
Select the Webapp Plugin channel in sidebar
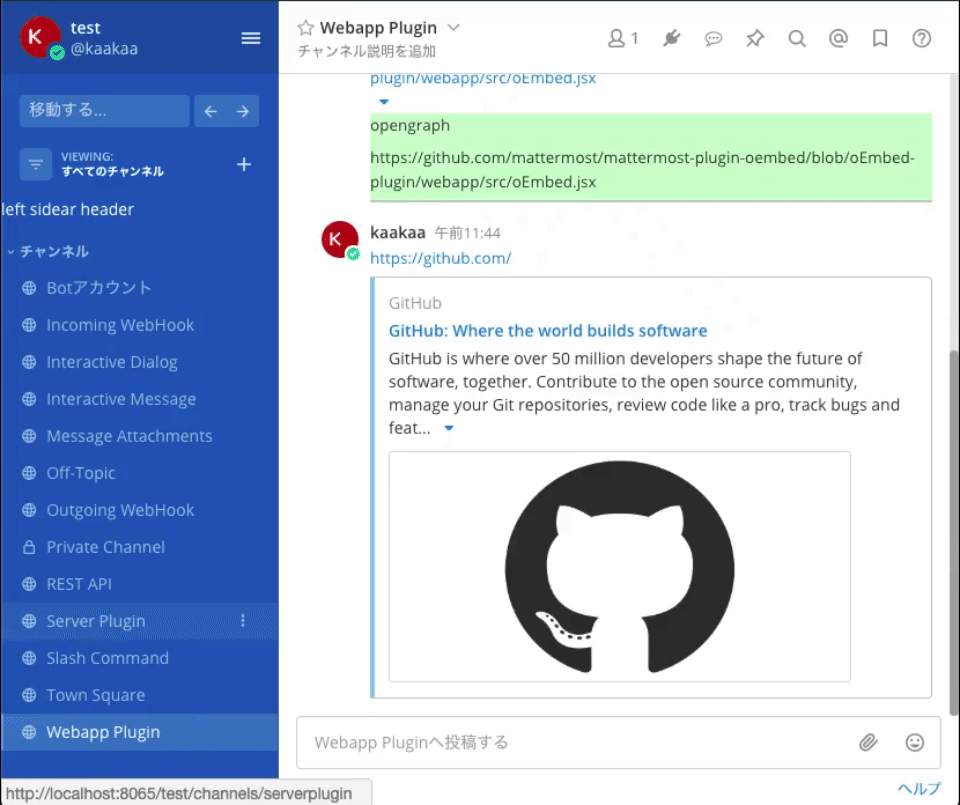[140, 732]
